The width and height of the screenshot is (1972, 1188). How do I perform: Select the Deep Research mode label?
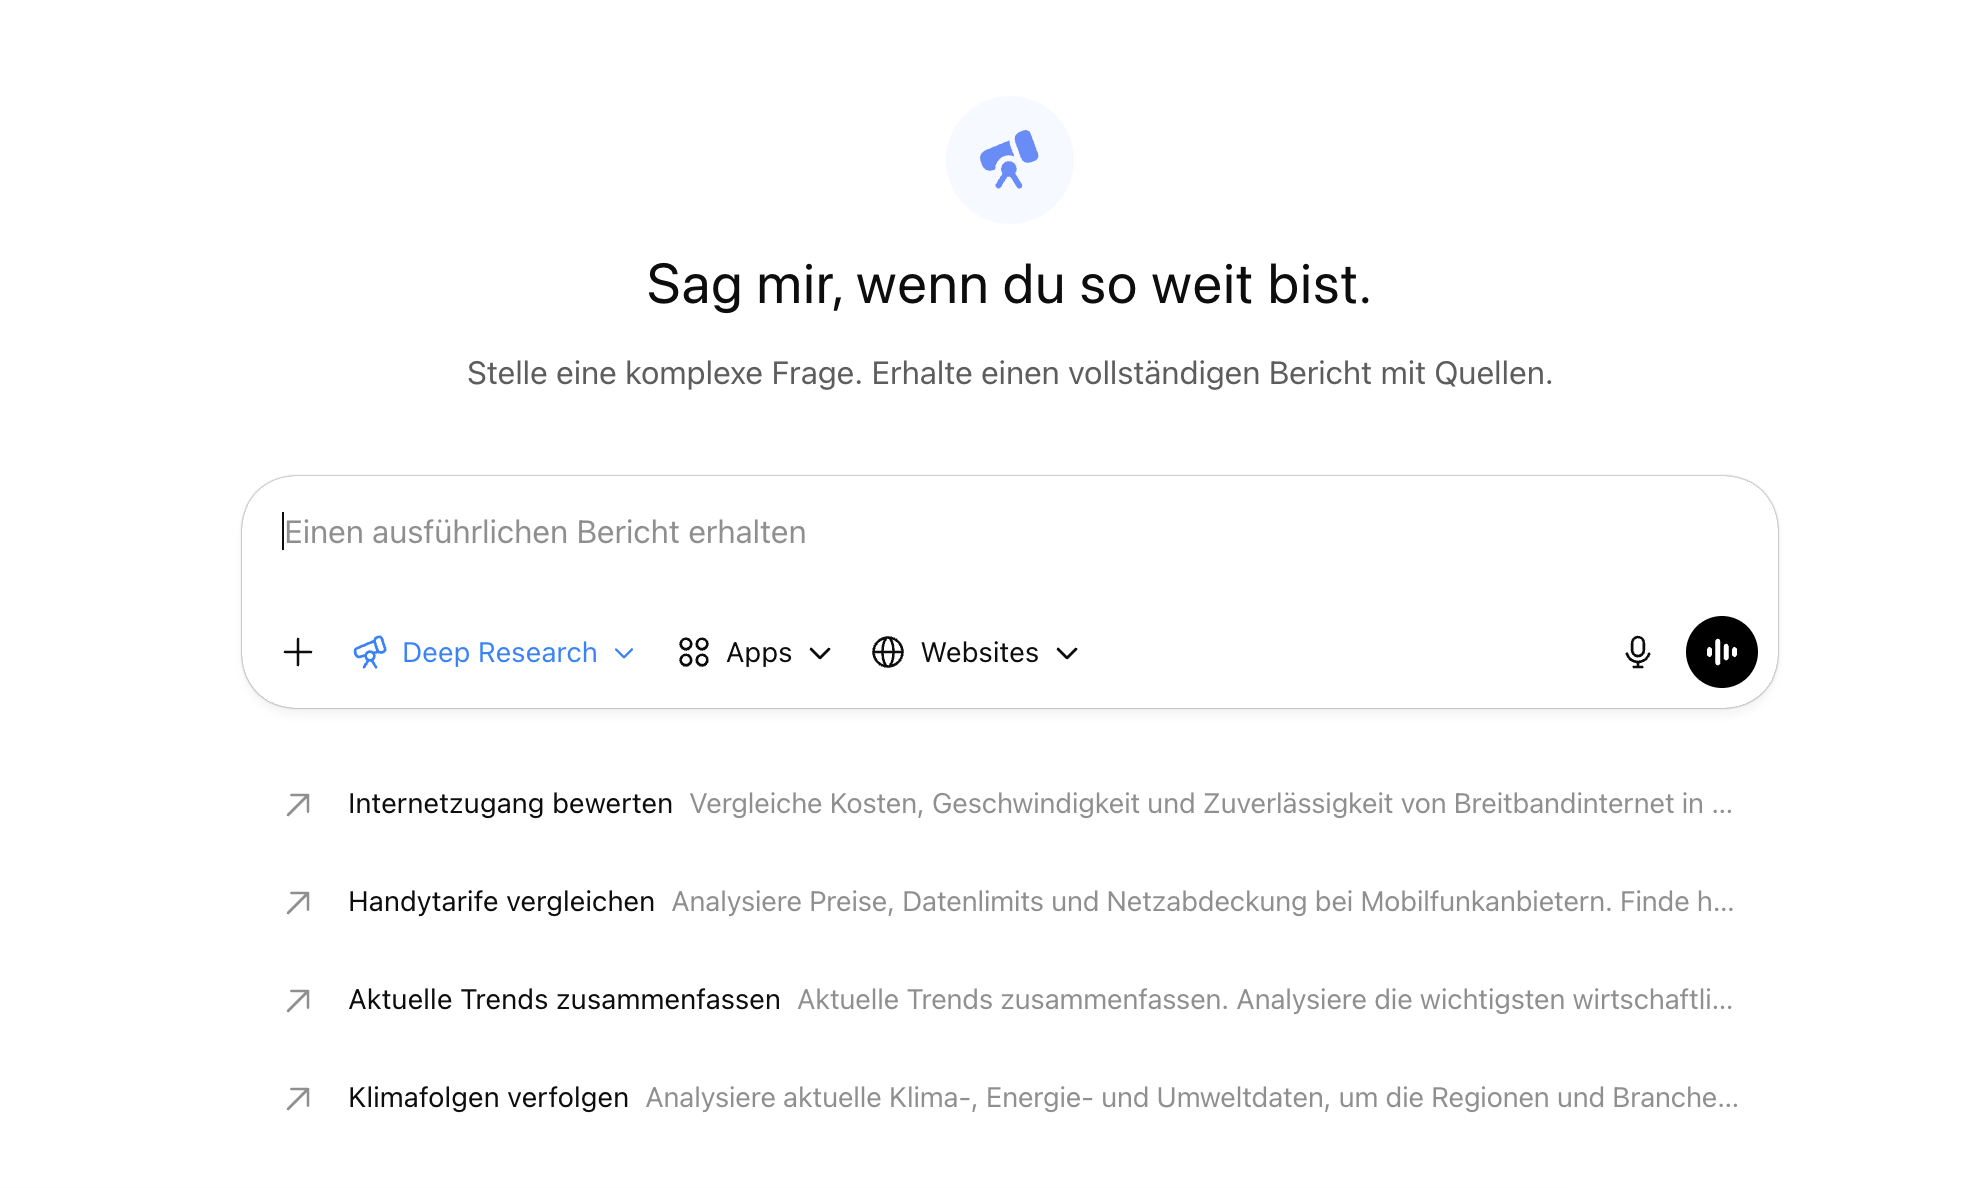[x=499, y=653]
